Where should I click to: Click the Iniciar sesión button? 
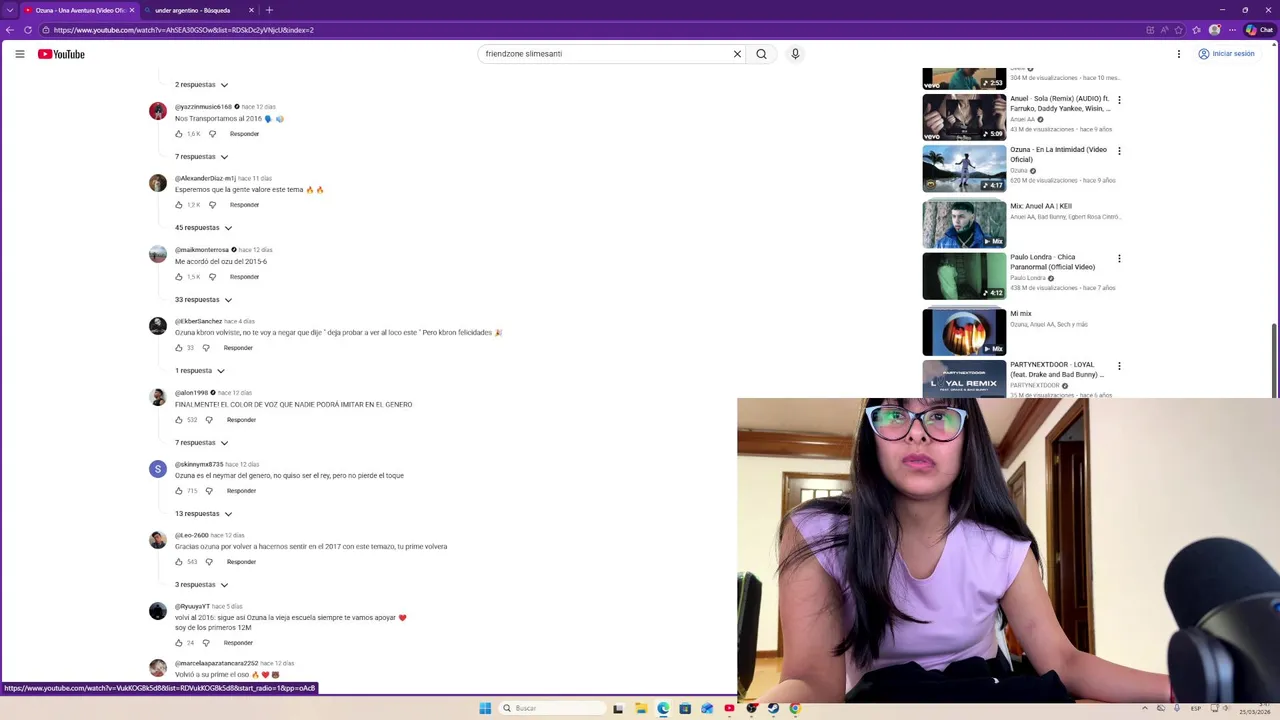pyautogui.click(x=1226, y=54)
